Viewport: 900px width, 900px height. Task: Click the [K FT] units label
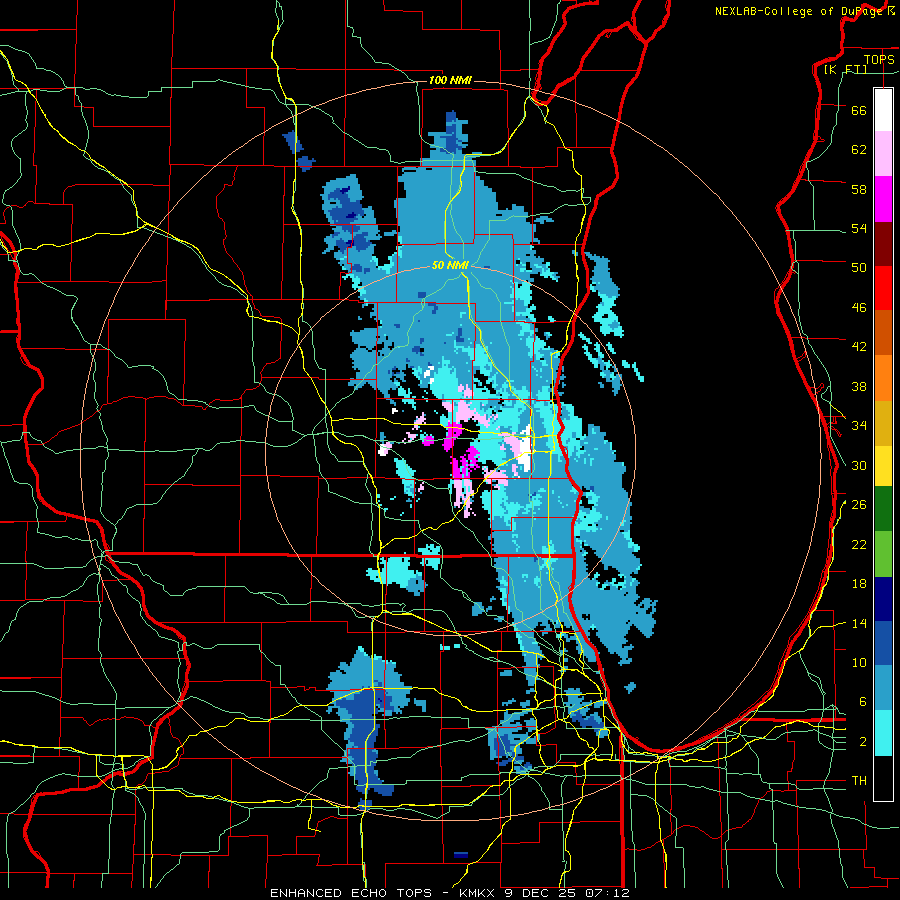pyautogui.click(x=845, y=69)
